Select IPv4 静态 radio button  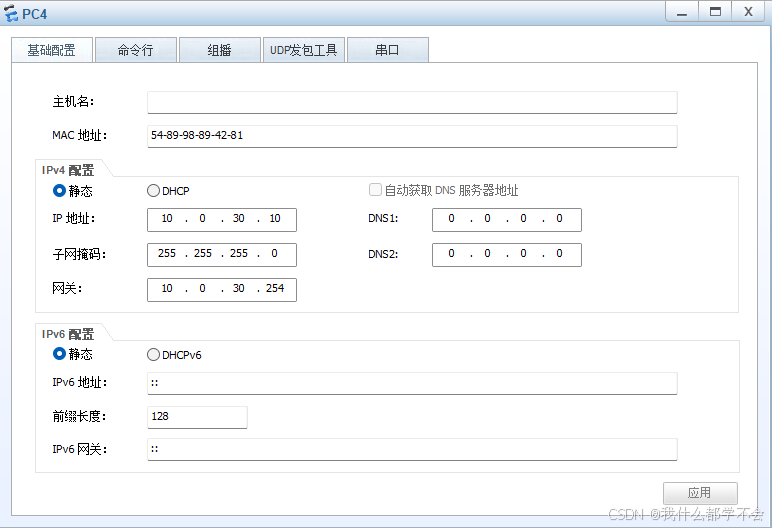59,191
